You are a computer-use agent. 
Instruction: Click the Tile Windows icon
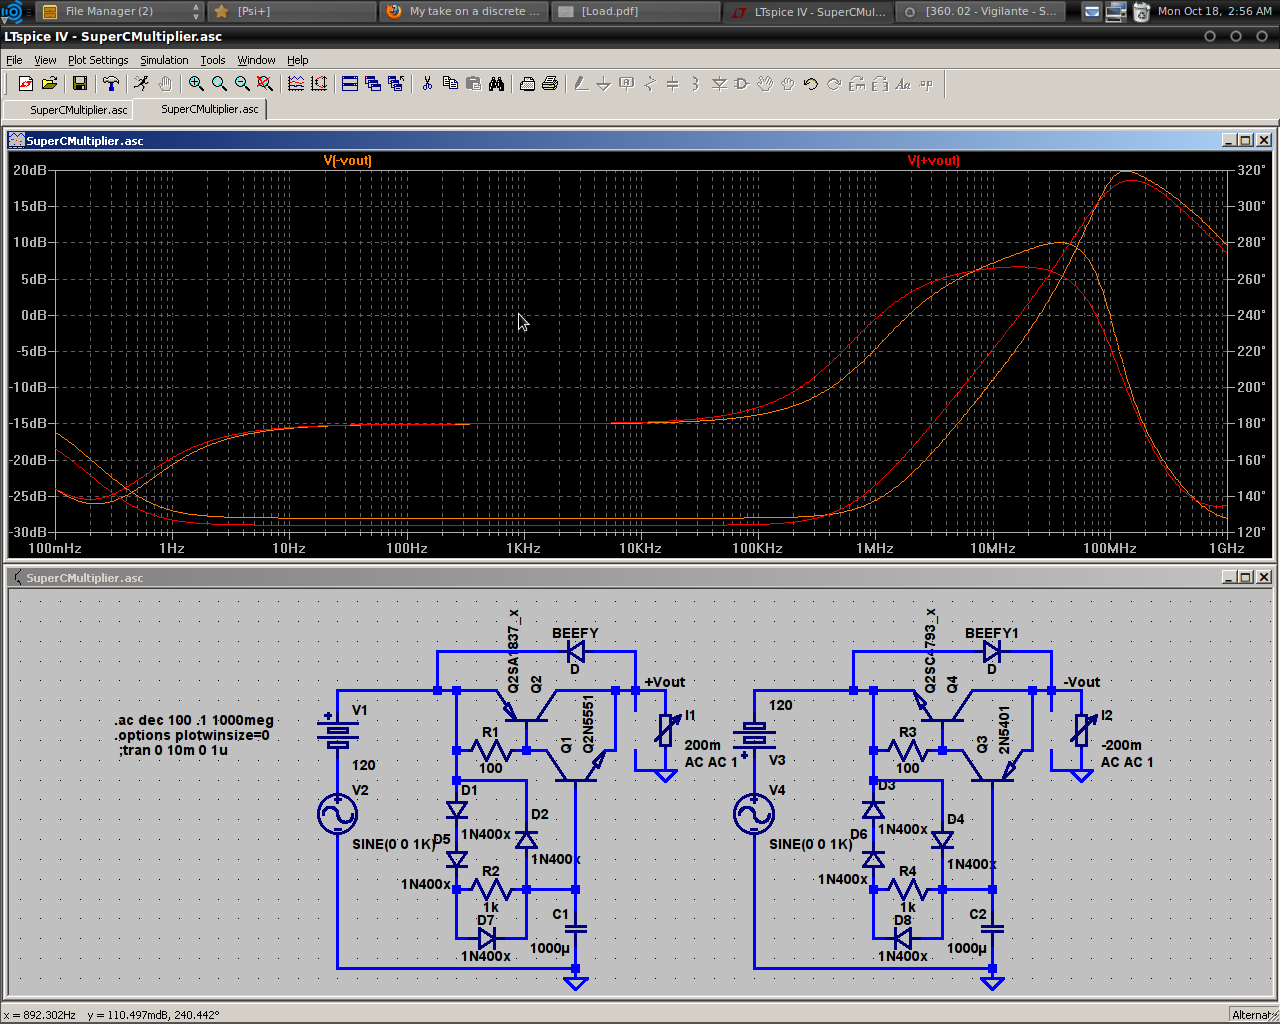tap(350, 84)
